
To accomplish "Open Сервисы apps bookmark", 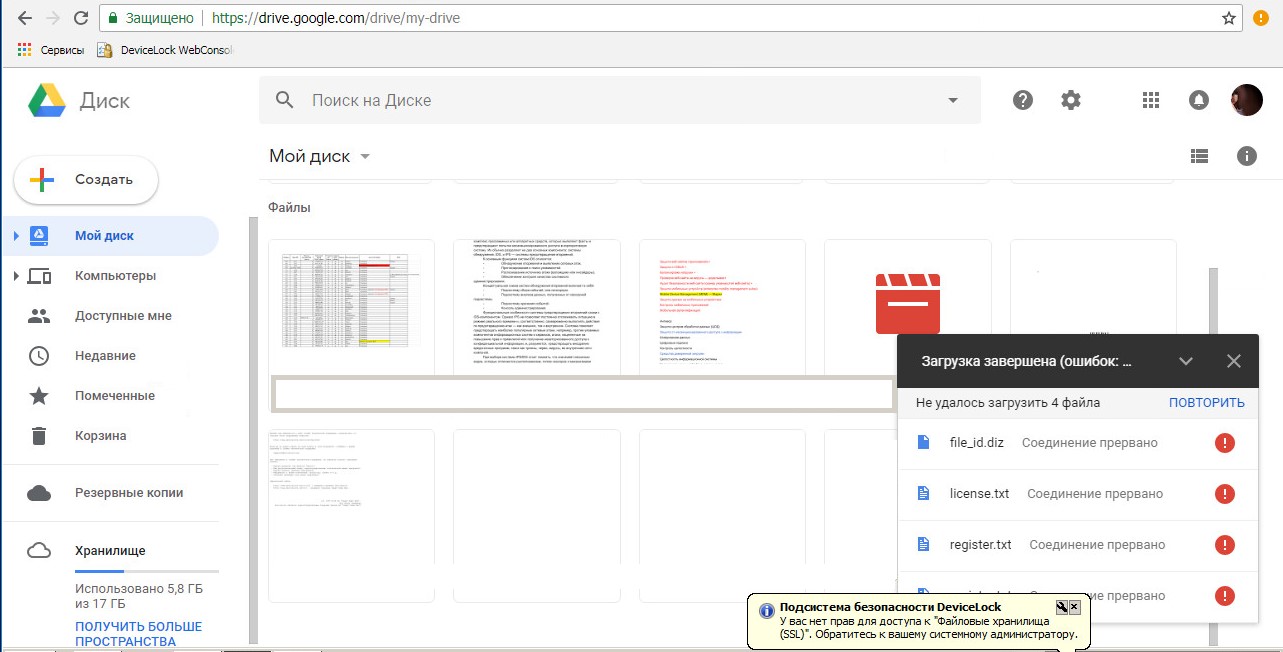I will pyautogui.click(x=51, y=49).
